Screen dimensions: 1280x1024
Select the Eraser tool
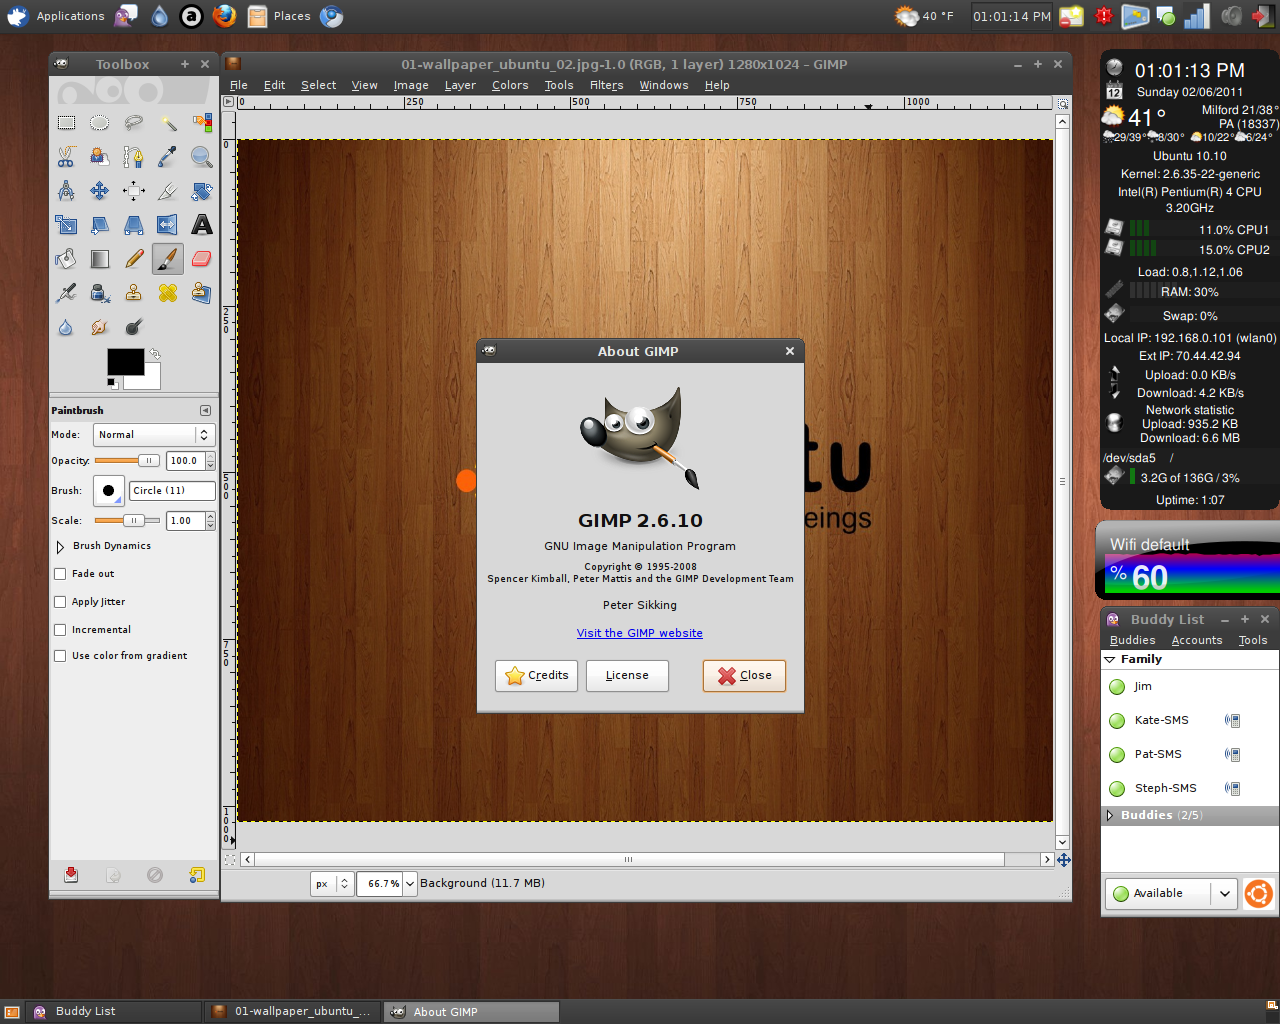202,259
